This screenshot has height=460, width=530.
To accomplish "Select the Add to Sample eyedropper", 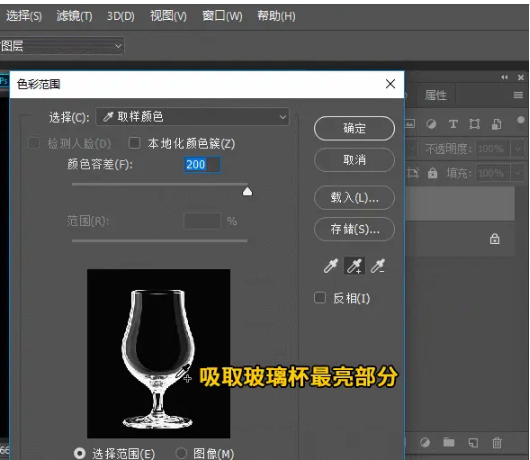I will click(354, 266).
